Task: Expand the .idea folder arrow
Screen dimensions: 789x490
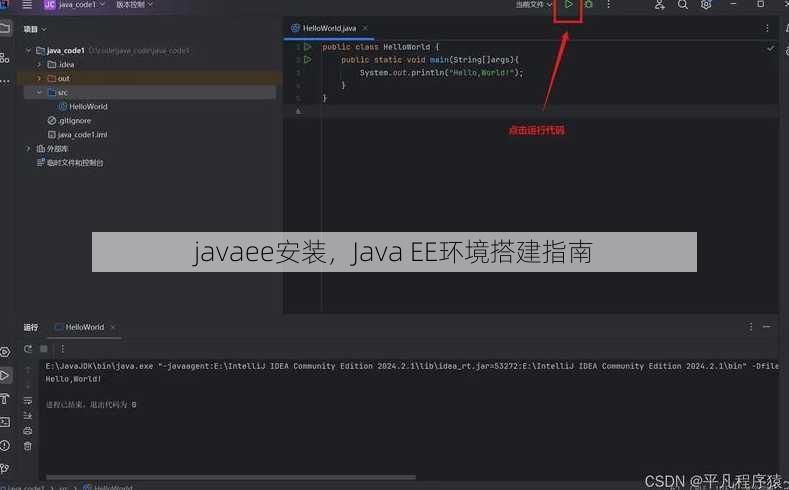Action: (39, 64)
